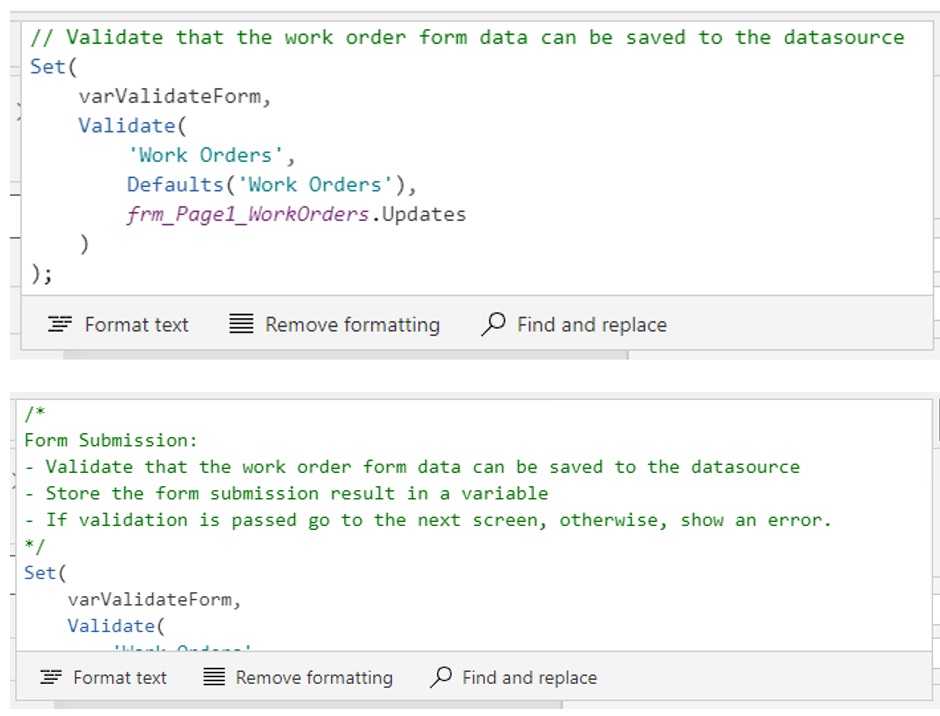Click Find and replace magnifier in top editor
Screen dimensions: 940x716
coord(493,324)
